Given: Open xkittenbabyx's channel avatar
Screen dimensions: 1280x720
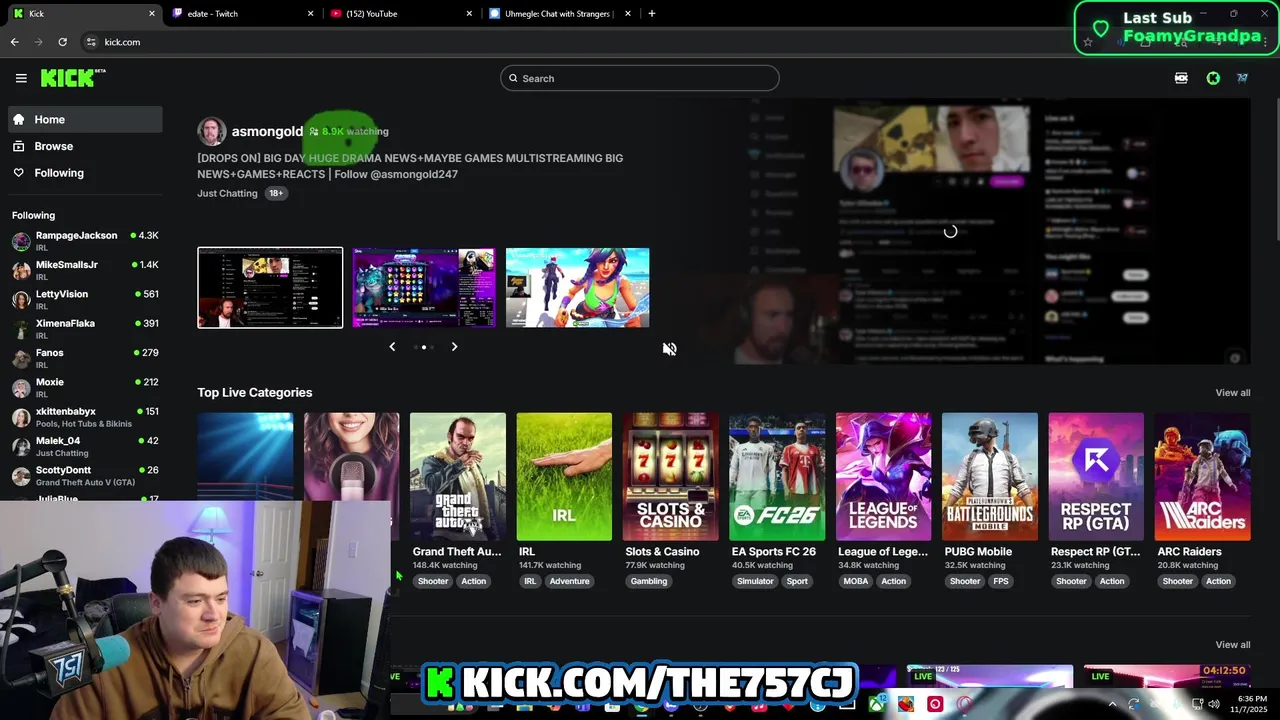Looking at the screenshot, I should point(21,417).
